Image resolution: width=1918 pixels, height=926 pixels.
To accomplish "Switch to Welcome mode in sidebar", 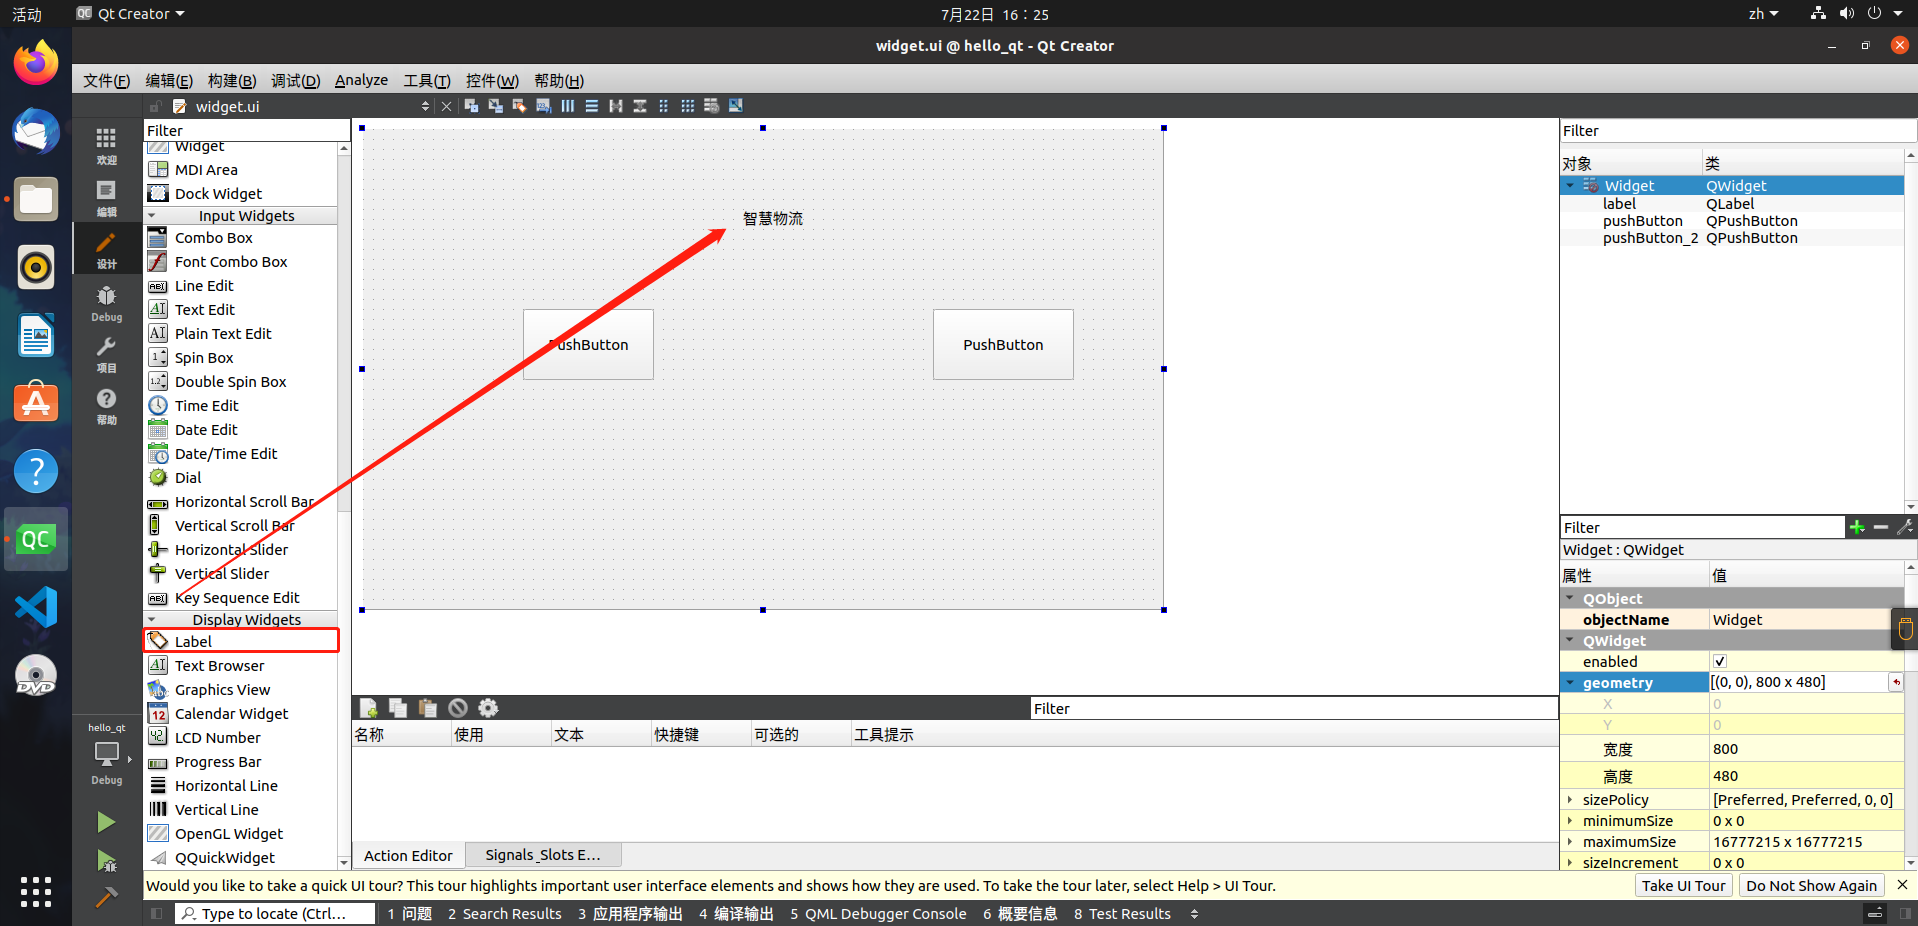I will click(106, 146).
